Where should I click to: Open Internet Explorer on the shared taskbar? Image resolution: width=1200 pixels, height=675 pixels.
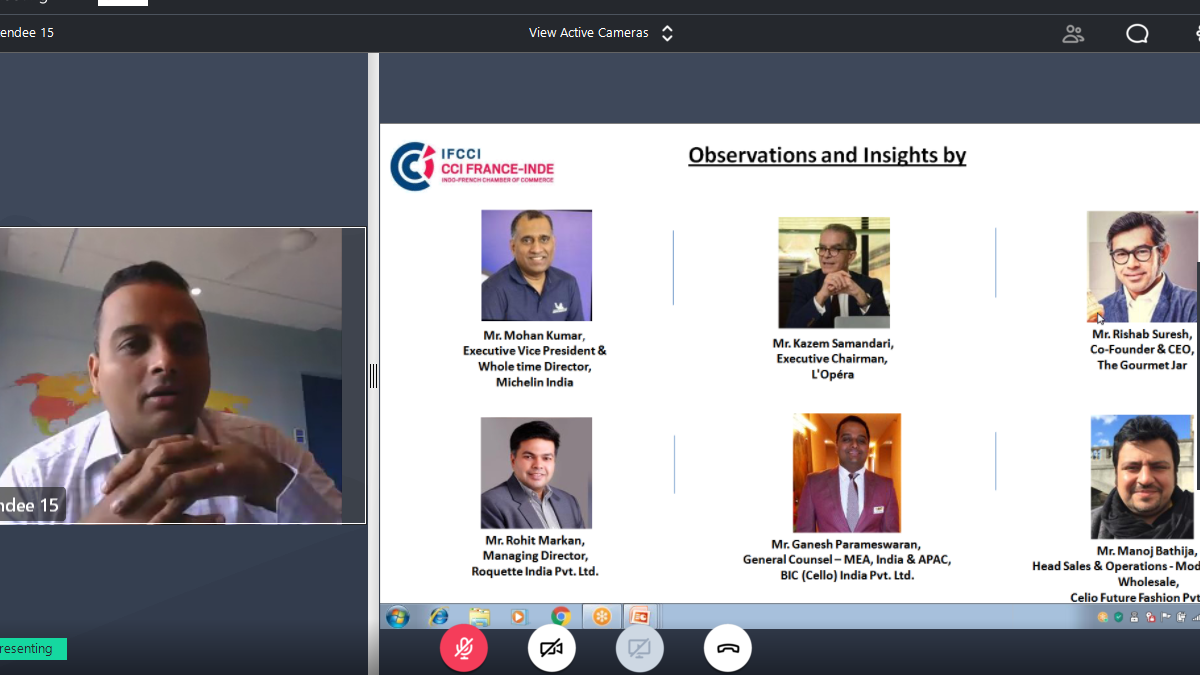[438, 616]
